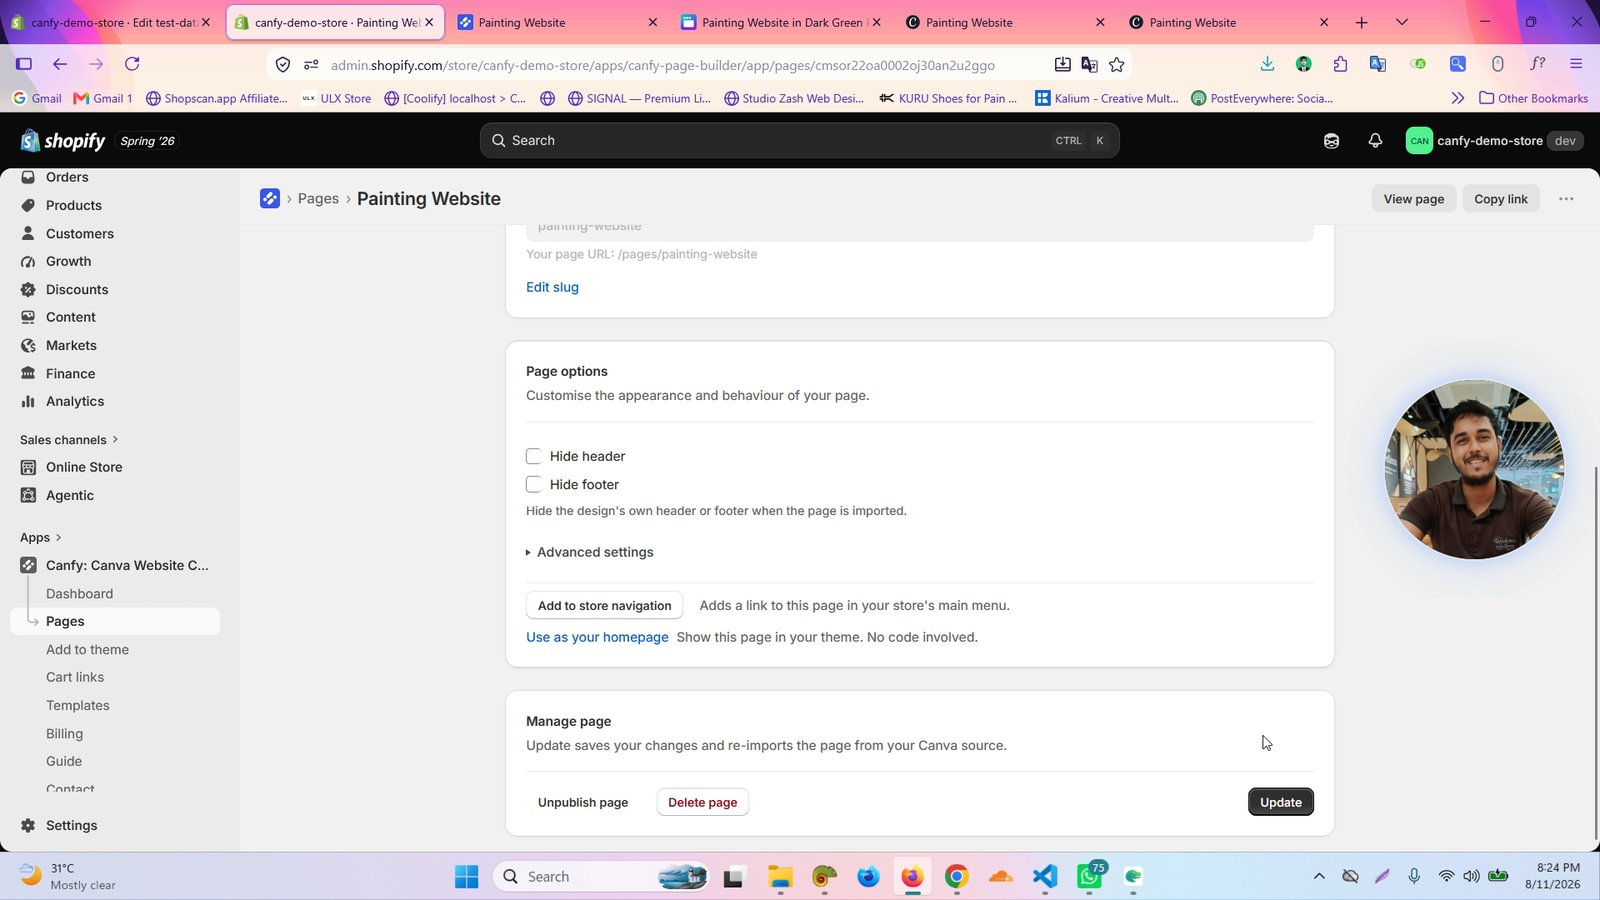Viewport: 1600px width, 900px height.
Task: Show hidden icons in the system tray
Action: (x=1319, y=876)
